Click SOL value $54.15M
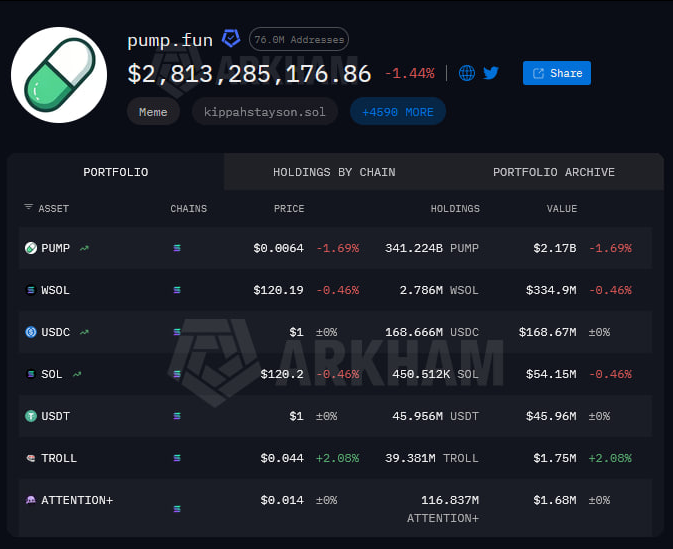The image size is (673, 549). pyautogui.click(x=551, y=374)
